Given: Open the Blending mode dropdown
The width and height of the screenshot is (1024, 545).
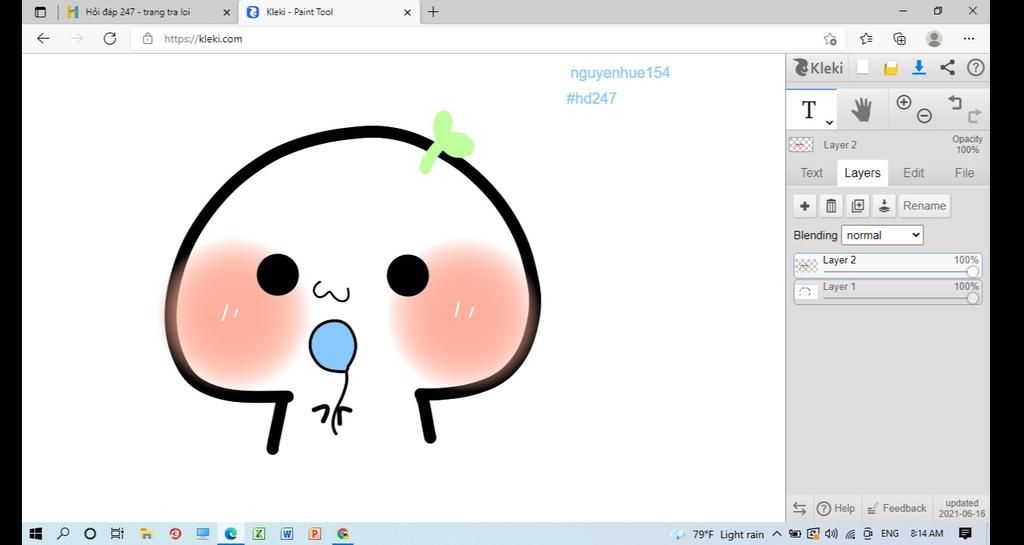Looking at the screenshot, I should (882, 235).
